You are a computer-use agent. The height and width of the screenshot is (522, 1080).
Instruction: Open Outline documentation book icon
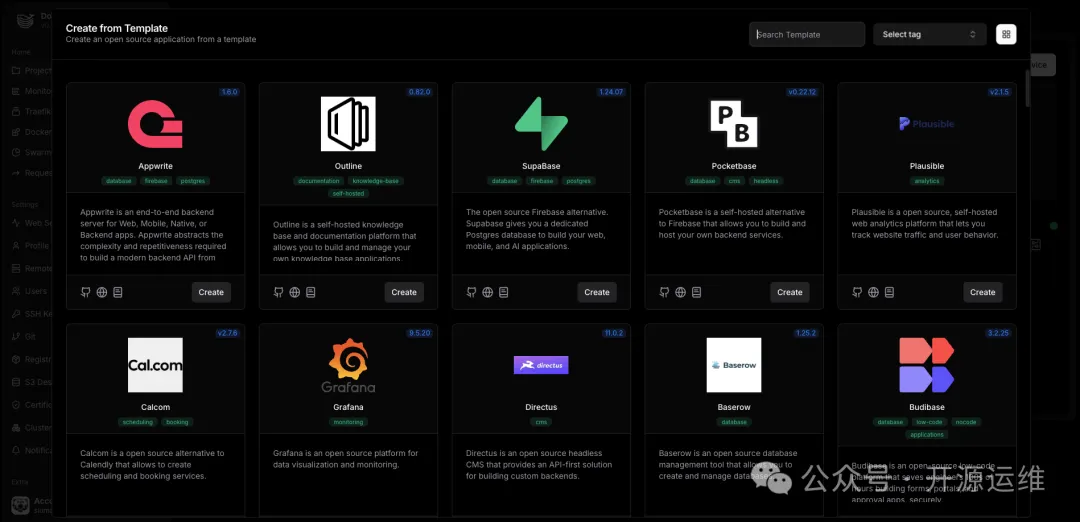pyautogui.click(x=311, y=292)
